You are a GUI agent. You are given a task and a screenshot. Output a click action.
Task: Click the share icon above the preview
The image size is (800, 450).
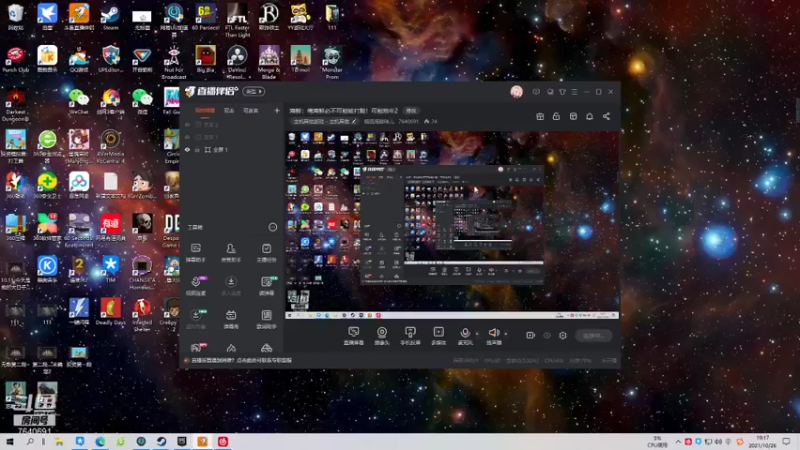pos(606,116)
